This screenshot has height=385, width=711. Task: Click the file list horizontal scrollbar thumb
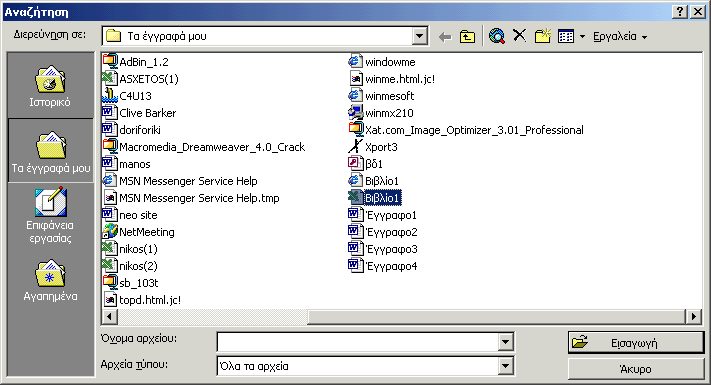coord(496,317)
